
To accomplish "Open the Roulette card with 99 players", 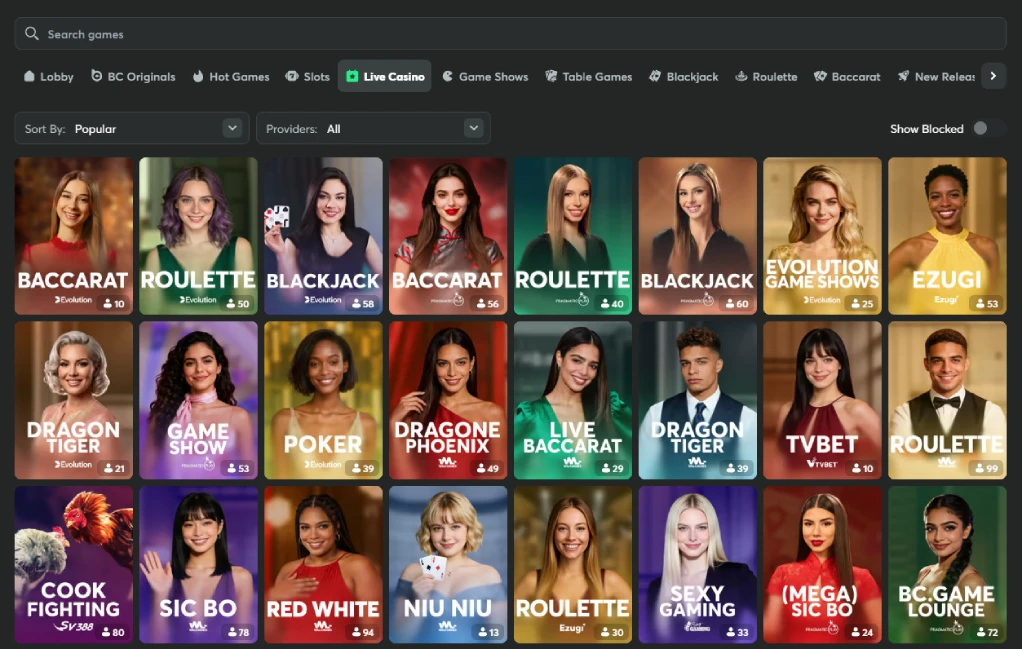I will pyautogui.click(x=947, y=400).
